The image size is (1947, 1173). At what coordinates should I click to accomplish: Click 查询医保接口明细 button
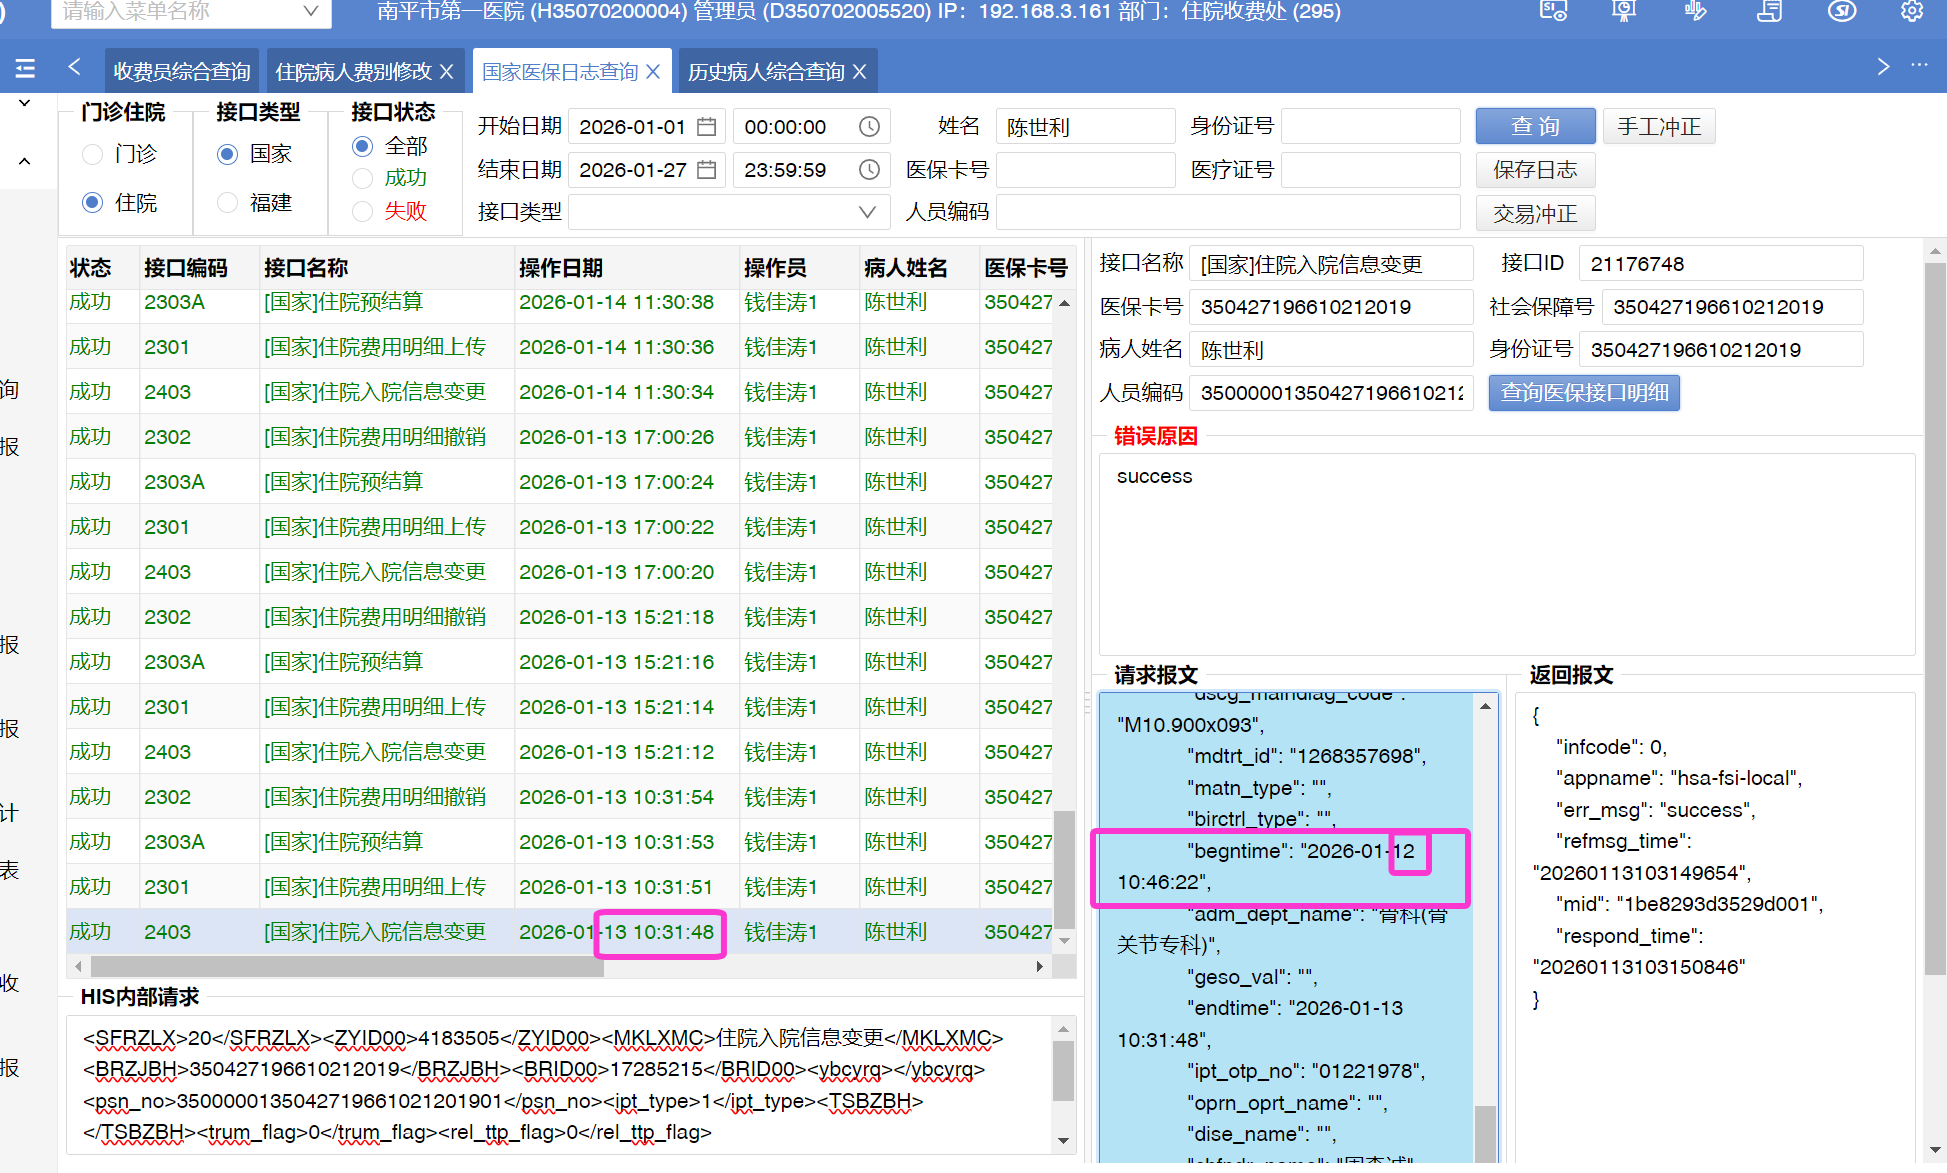pyautogui.click(x=1583, y=393)
